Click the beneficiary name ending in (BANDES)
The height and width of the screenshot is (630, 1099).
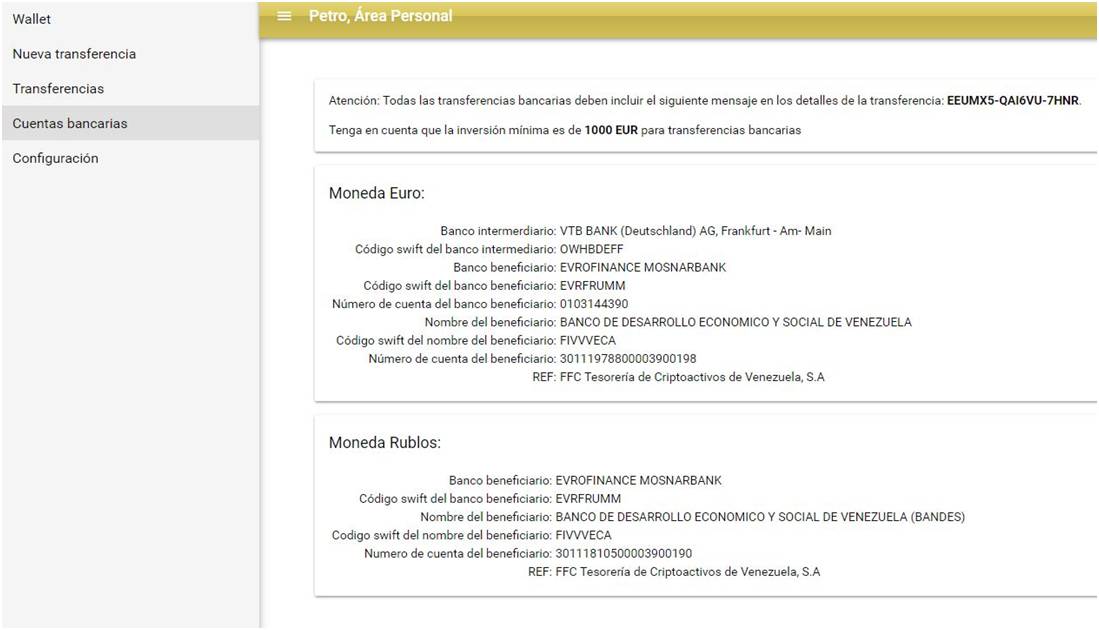click(x=760, y=517)
